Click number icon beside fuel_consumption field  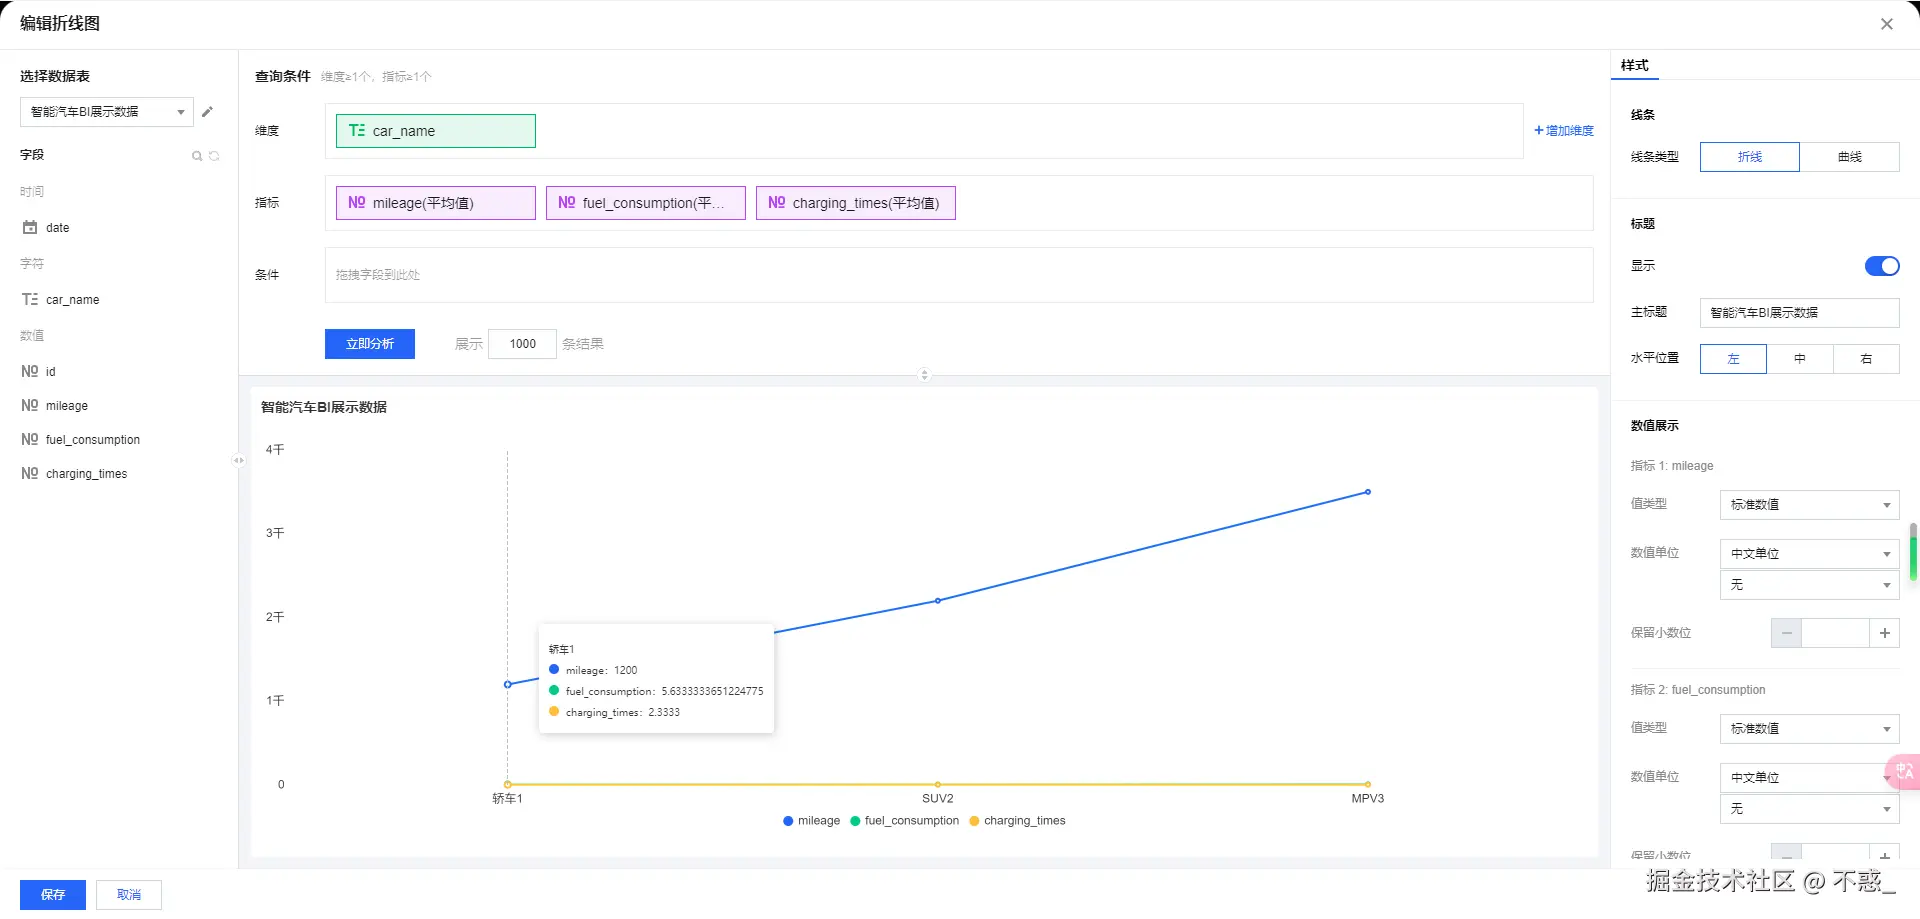coord(30,440)
